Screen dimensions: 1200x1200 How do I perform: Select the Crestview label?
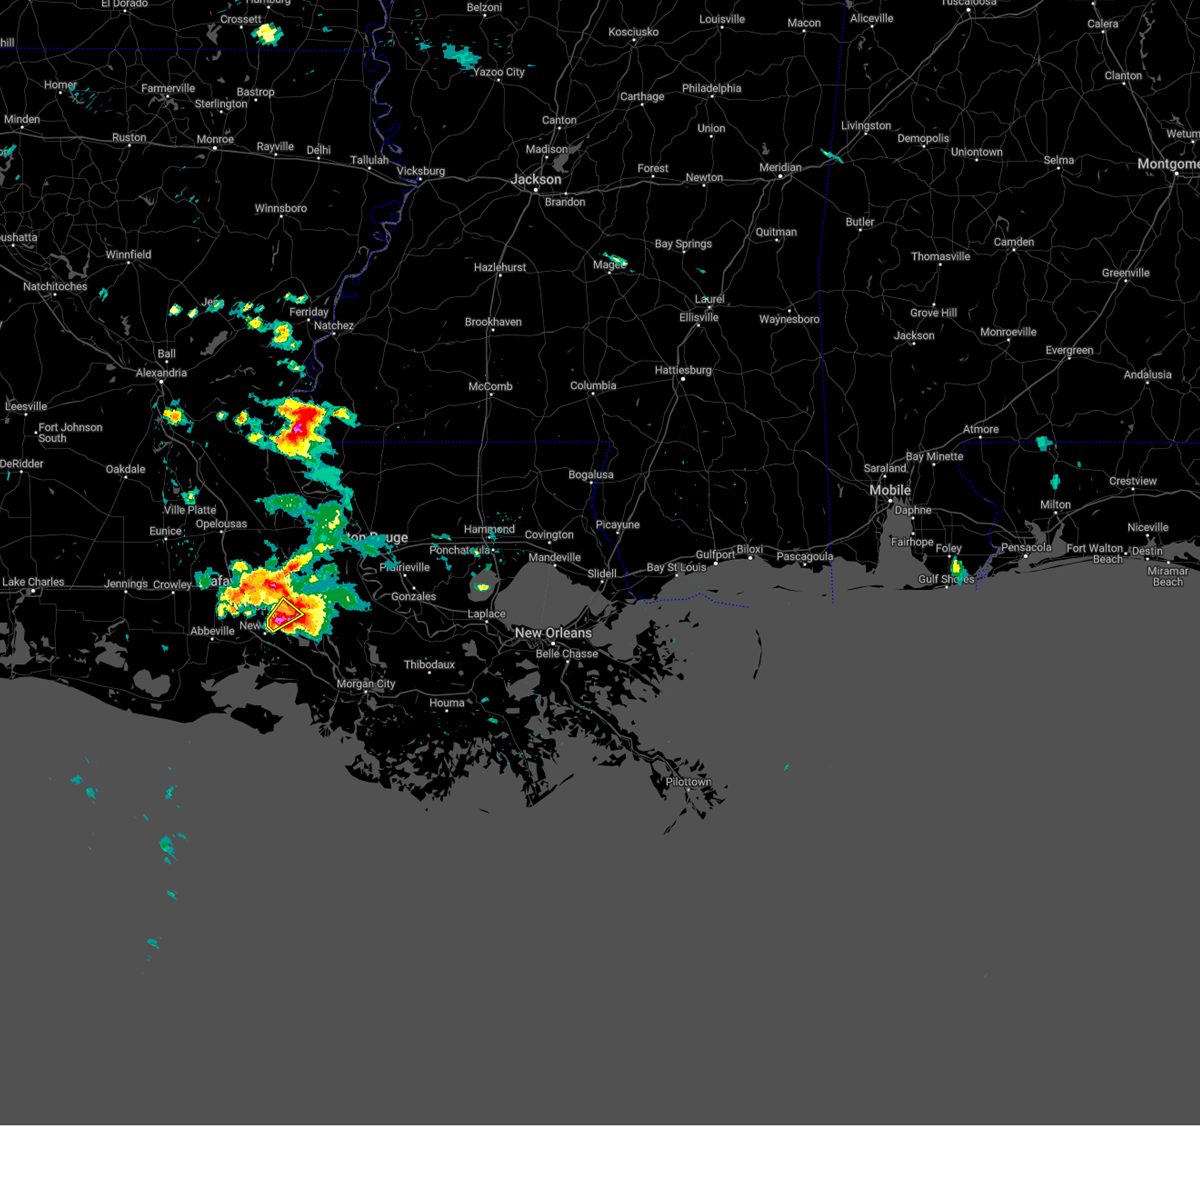click(x=1133, y=481)
